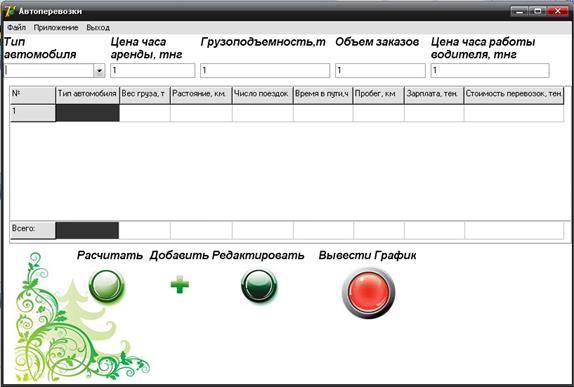Focus the Цена часа аренды field
Image resolution: width=574 pixels, height=387 pixels.
[x=153, y=70]
